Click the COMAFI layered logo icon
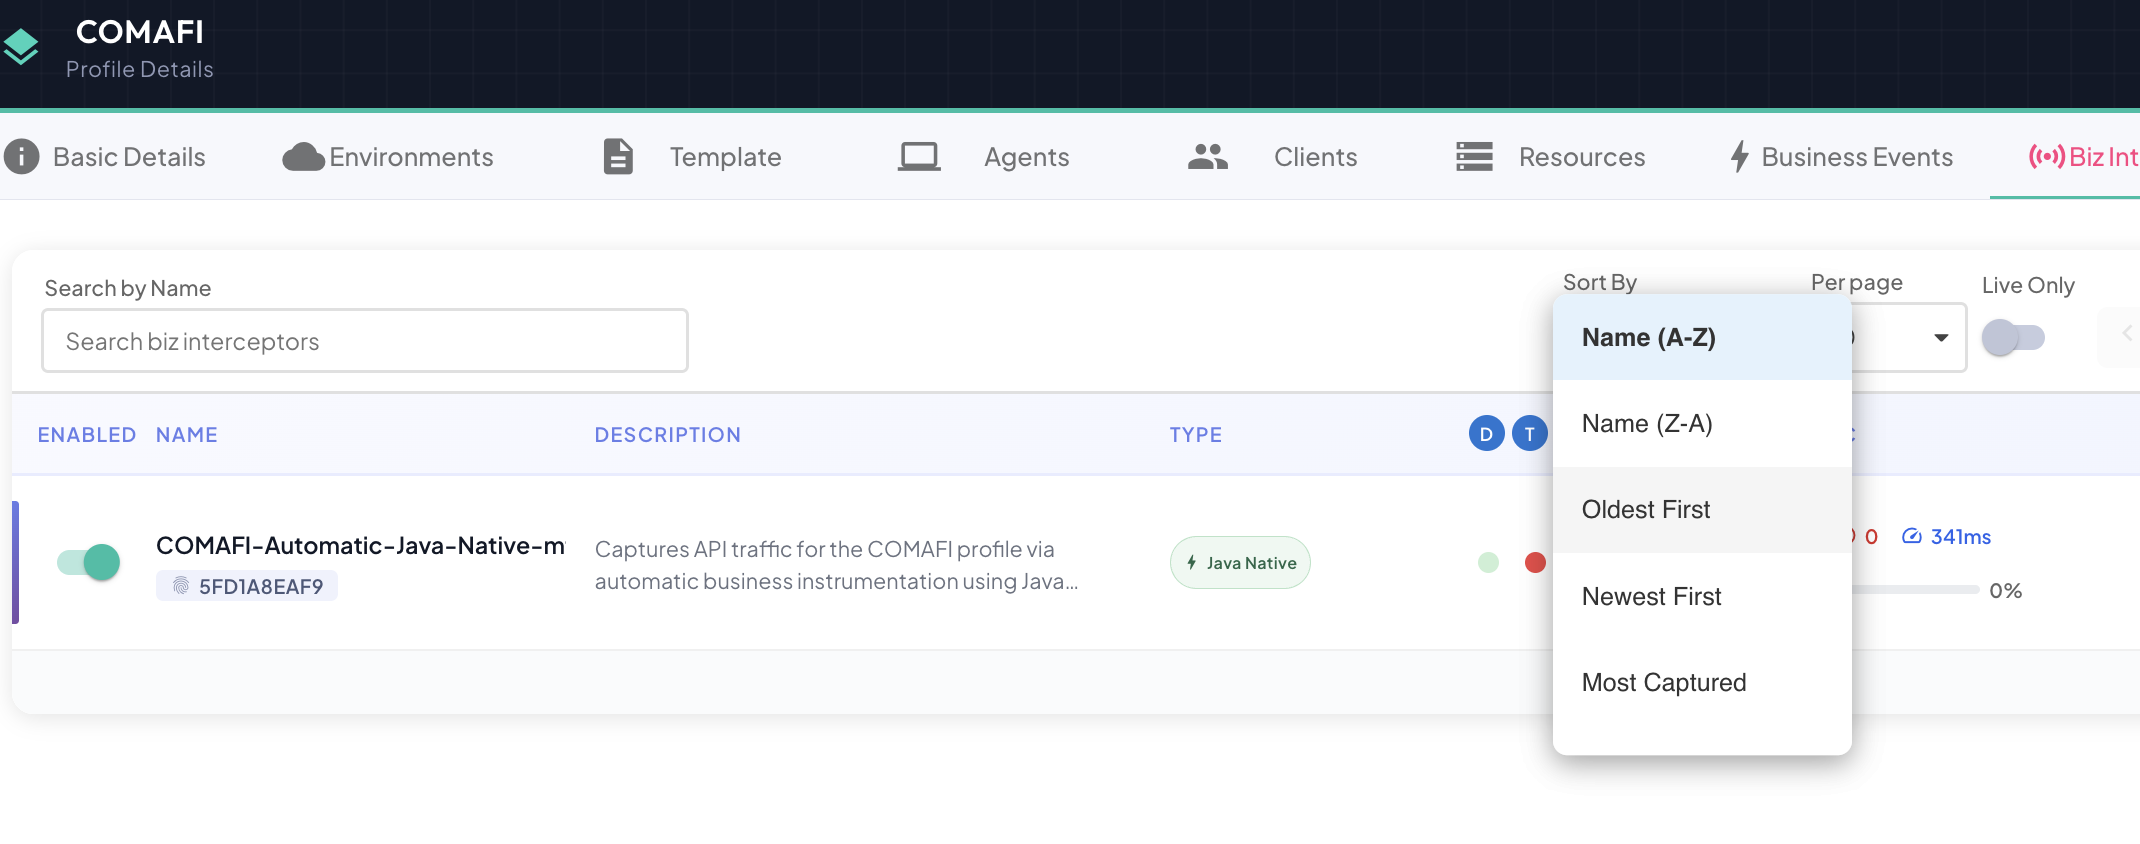 [20, 47]
